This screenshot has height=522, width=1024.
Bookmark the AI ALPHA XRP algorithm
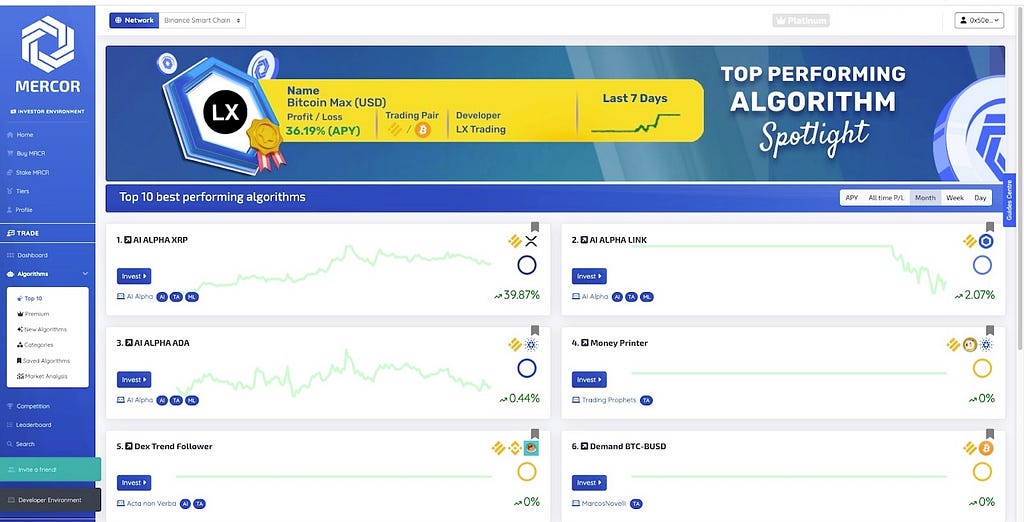point(535,227)
